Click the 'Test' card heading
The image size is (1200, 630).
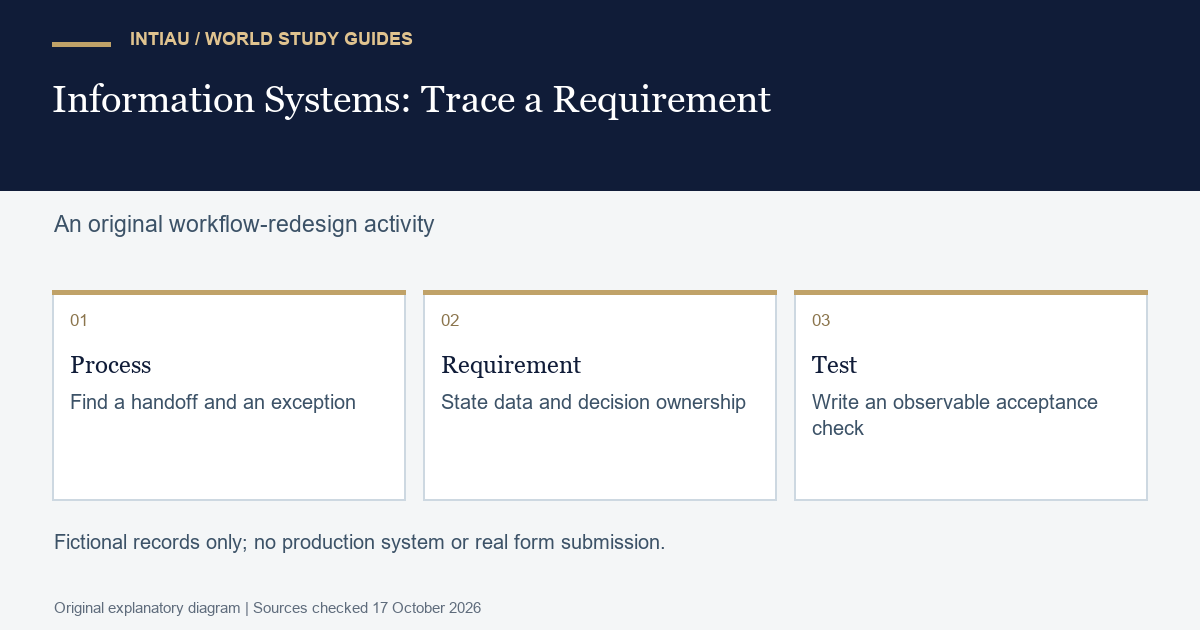pos(834,365)
